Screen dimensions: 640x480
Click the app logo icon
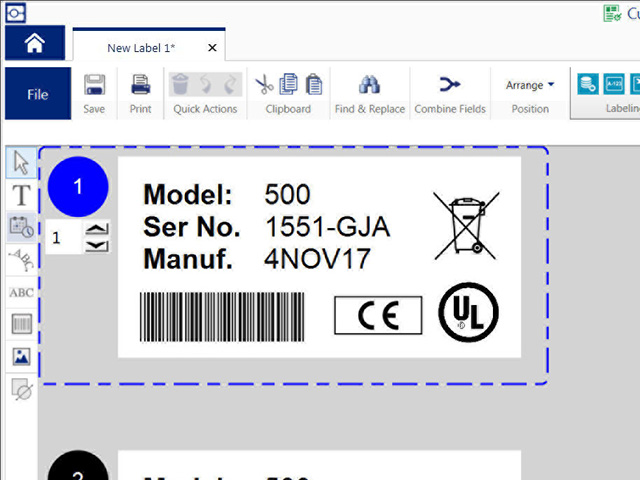click(x=16, y=13)
